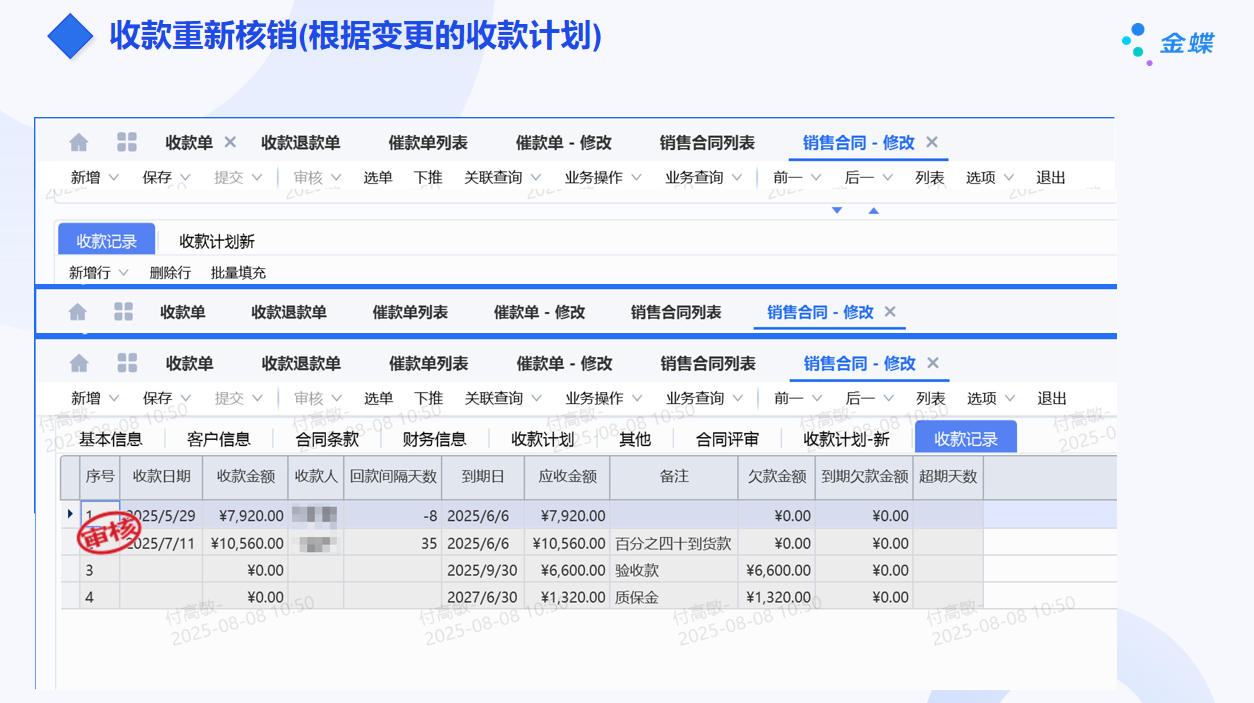1254x703 pixels.
Task: Click the row pointer arrow beside row 1
Action: pos(70,514)
